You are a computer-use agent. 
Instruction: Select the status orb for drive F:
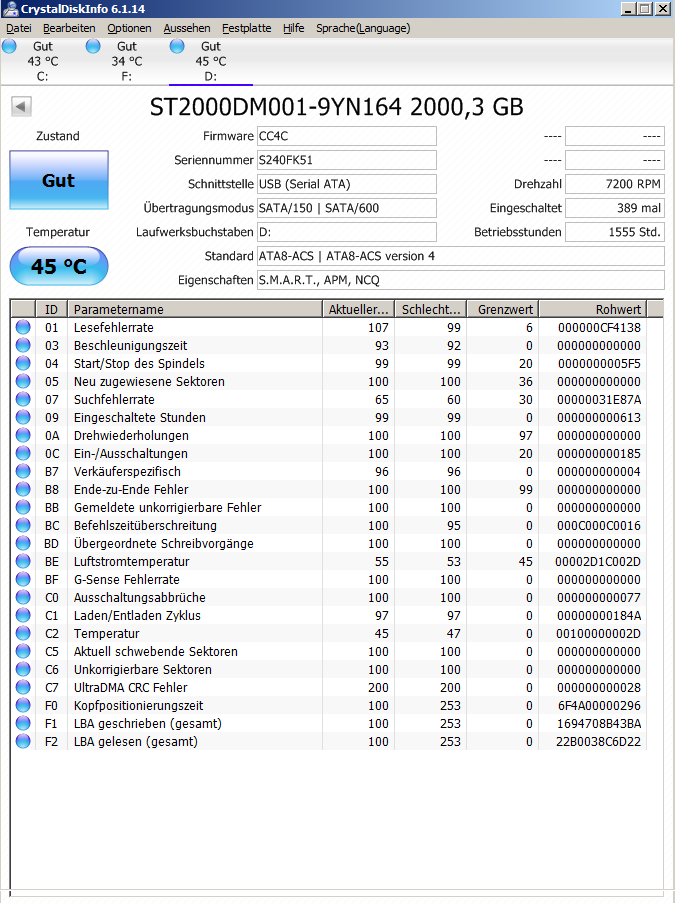click(x=93, y=46)
